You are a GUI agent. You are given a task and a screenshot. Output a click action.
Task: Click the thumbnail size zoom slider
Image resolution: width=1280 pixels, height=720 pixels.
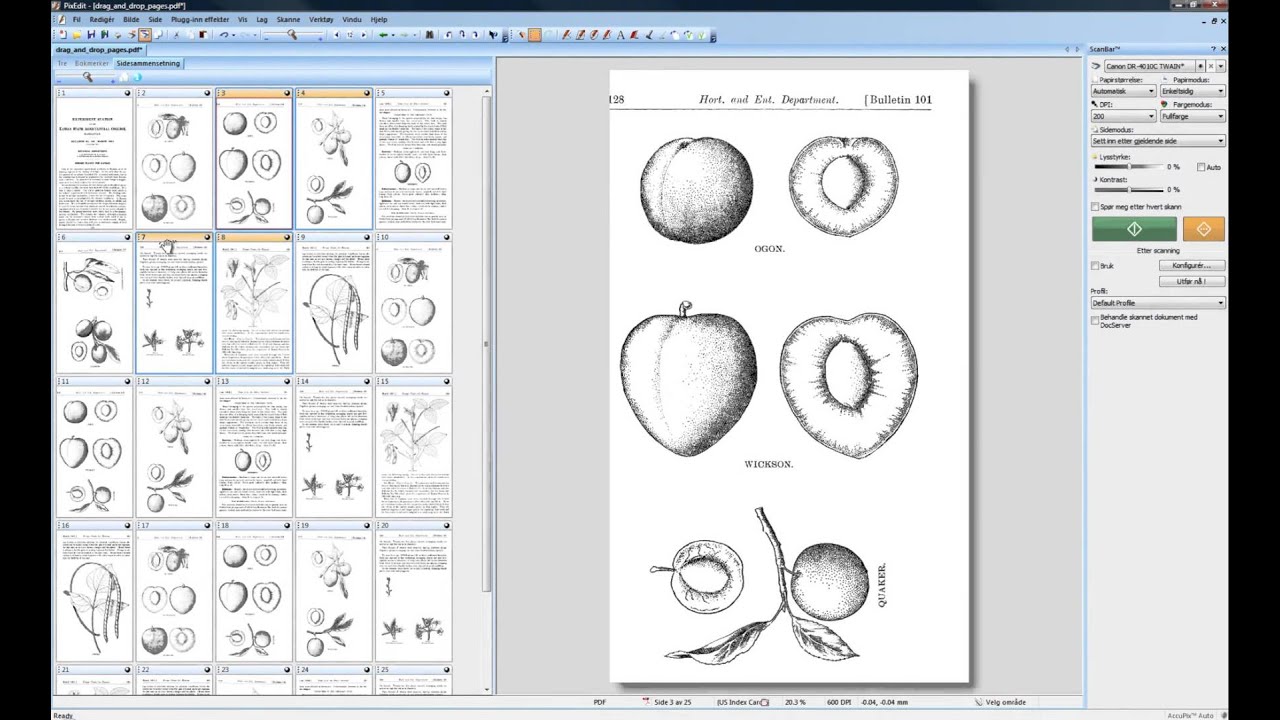(87, 76)
